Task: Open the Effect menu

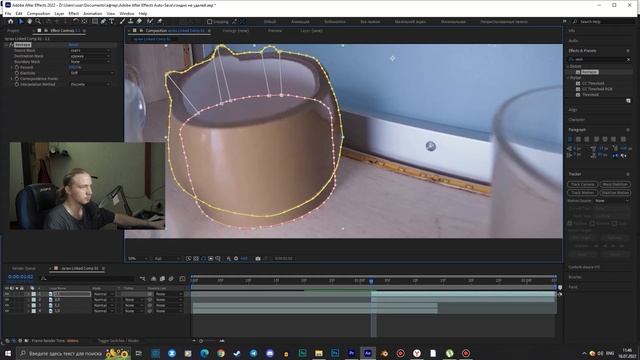Action: click(x=73, y=13)
